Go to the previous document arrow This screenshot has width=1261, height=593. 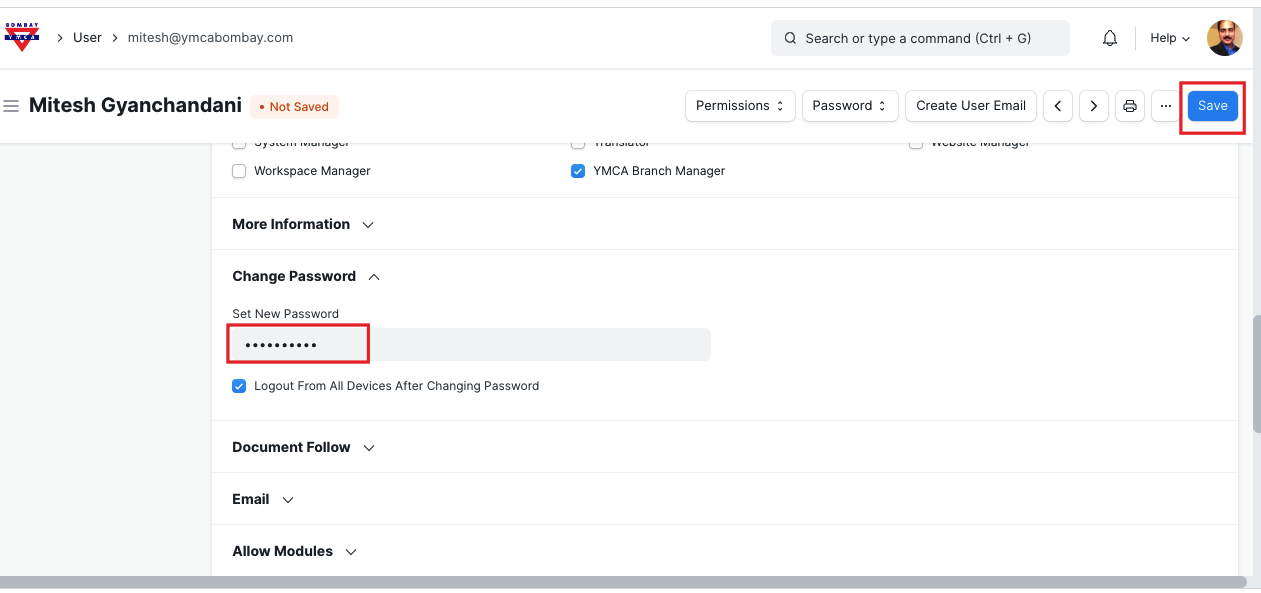1058,106
